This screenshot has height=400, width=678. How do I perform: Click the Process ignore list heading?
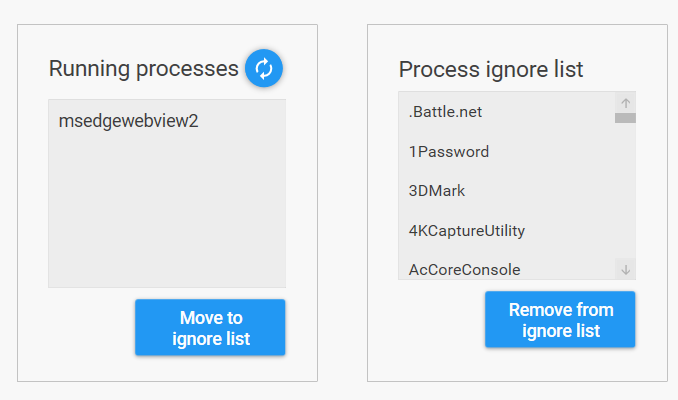[491, 69]
